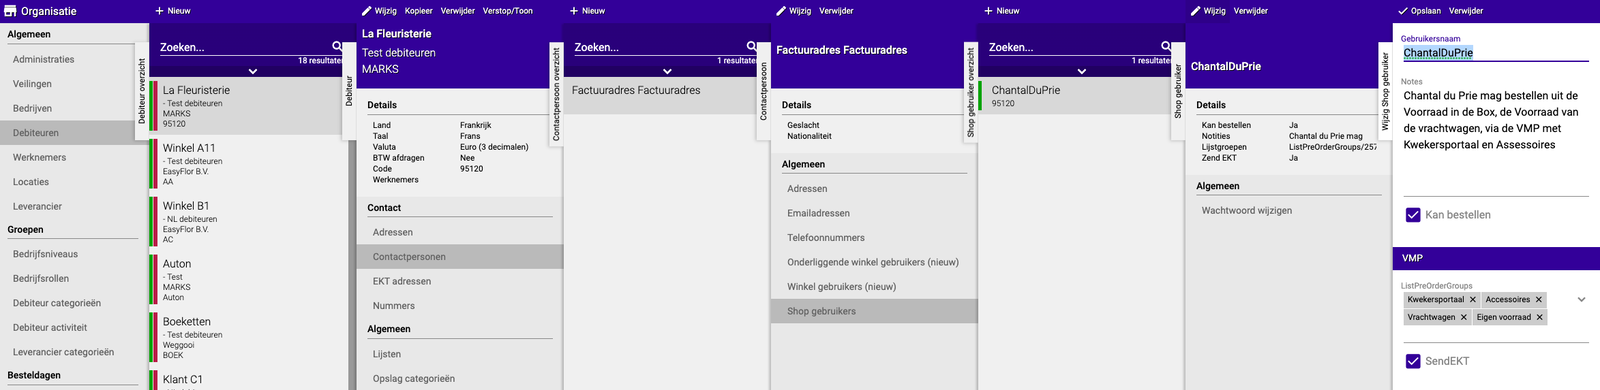Open the ListPreOrderGroups dropdown arrow
Viewport: 1600px width, 390px height.
[1581, 299]
